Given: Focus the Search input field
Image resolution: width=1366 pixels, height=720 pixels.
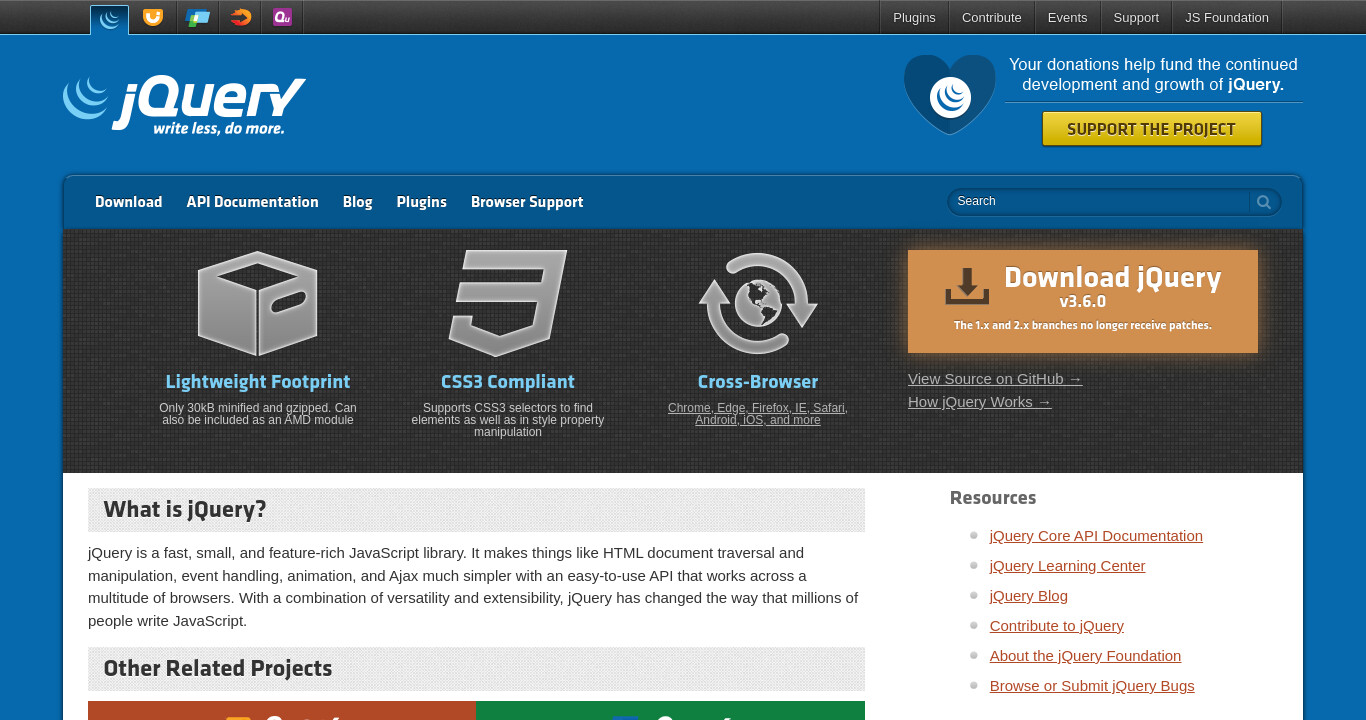Looking at the screenshot, I should pos(1100,202).
